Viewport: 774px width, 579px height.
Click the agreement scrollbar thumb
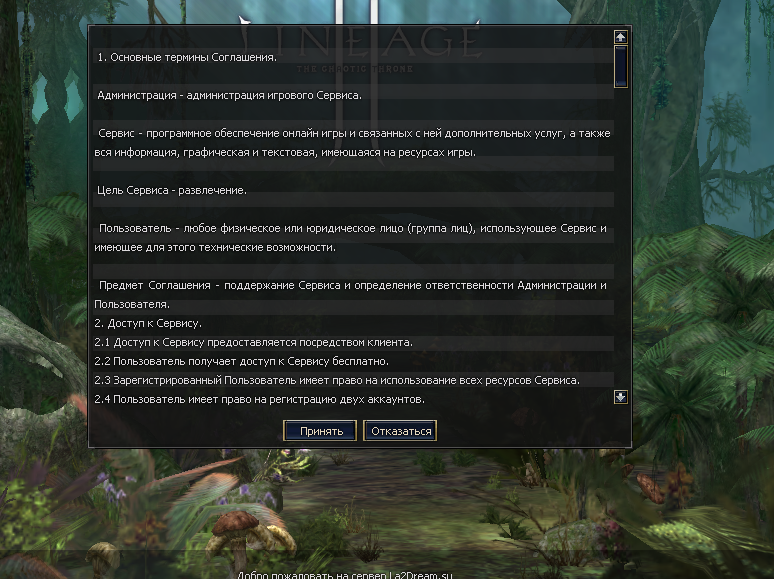pos(620,66)
